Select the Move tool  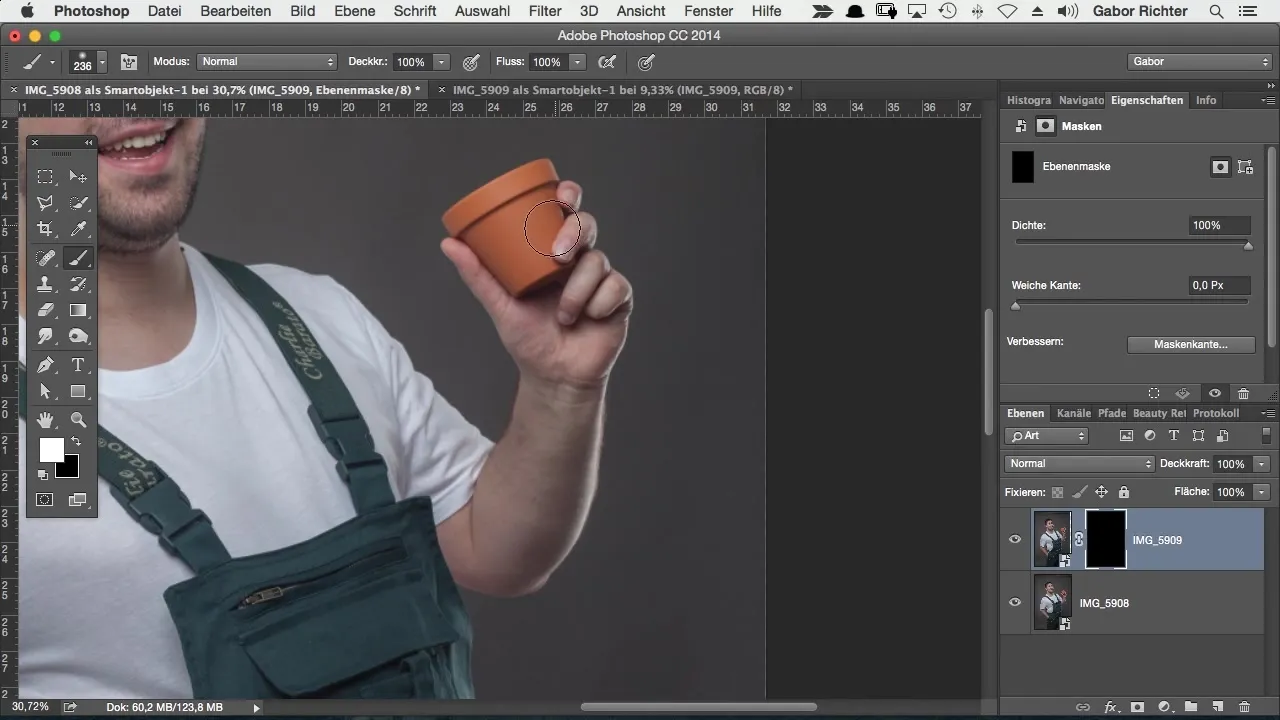tap(78, 177)
